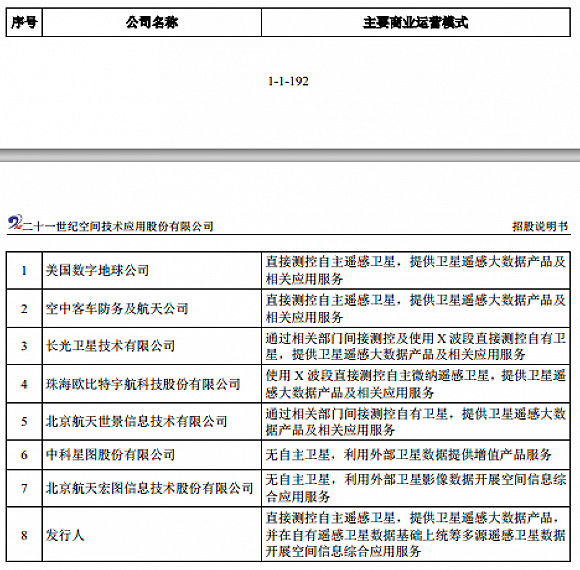This screenshot has width=580, height=570.
Task: Select cell 北京航天世景信息技术有限公司
Action: 152,421
